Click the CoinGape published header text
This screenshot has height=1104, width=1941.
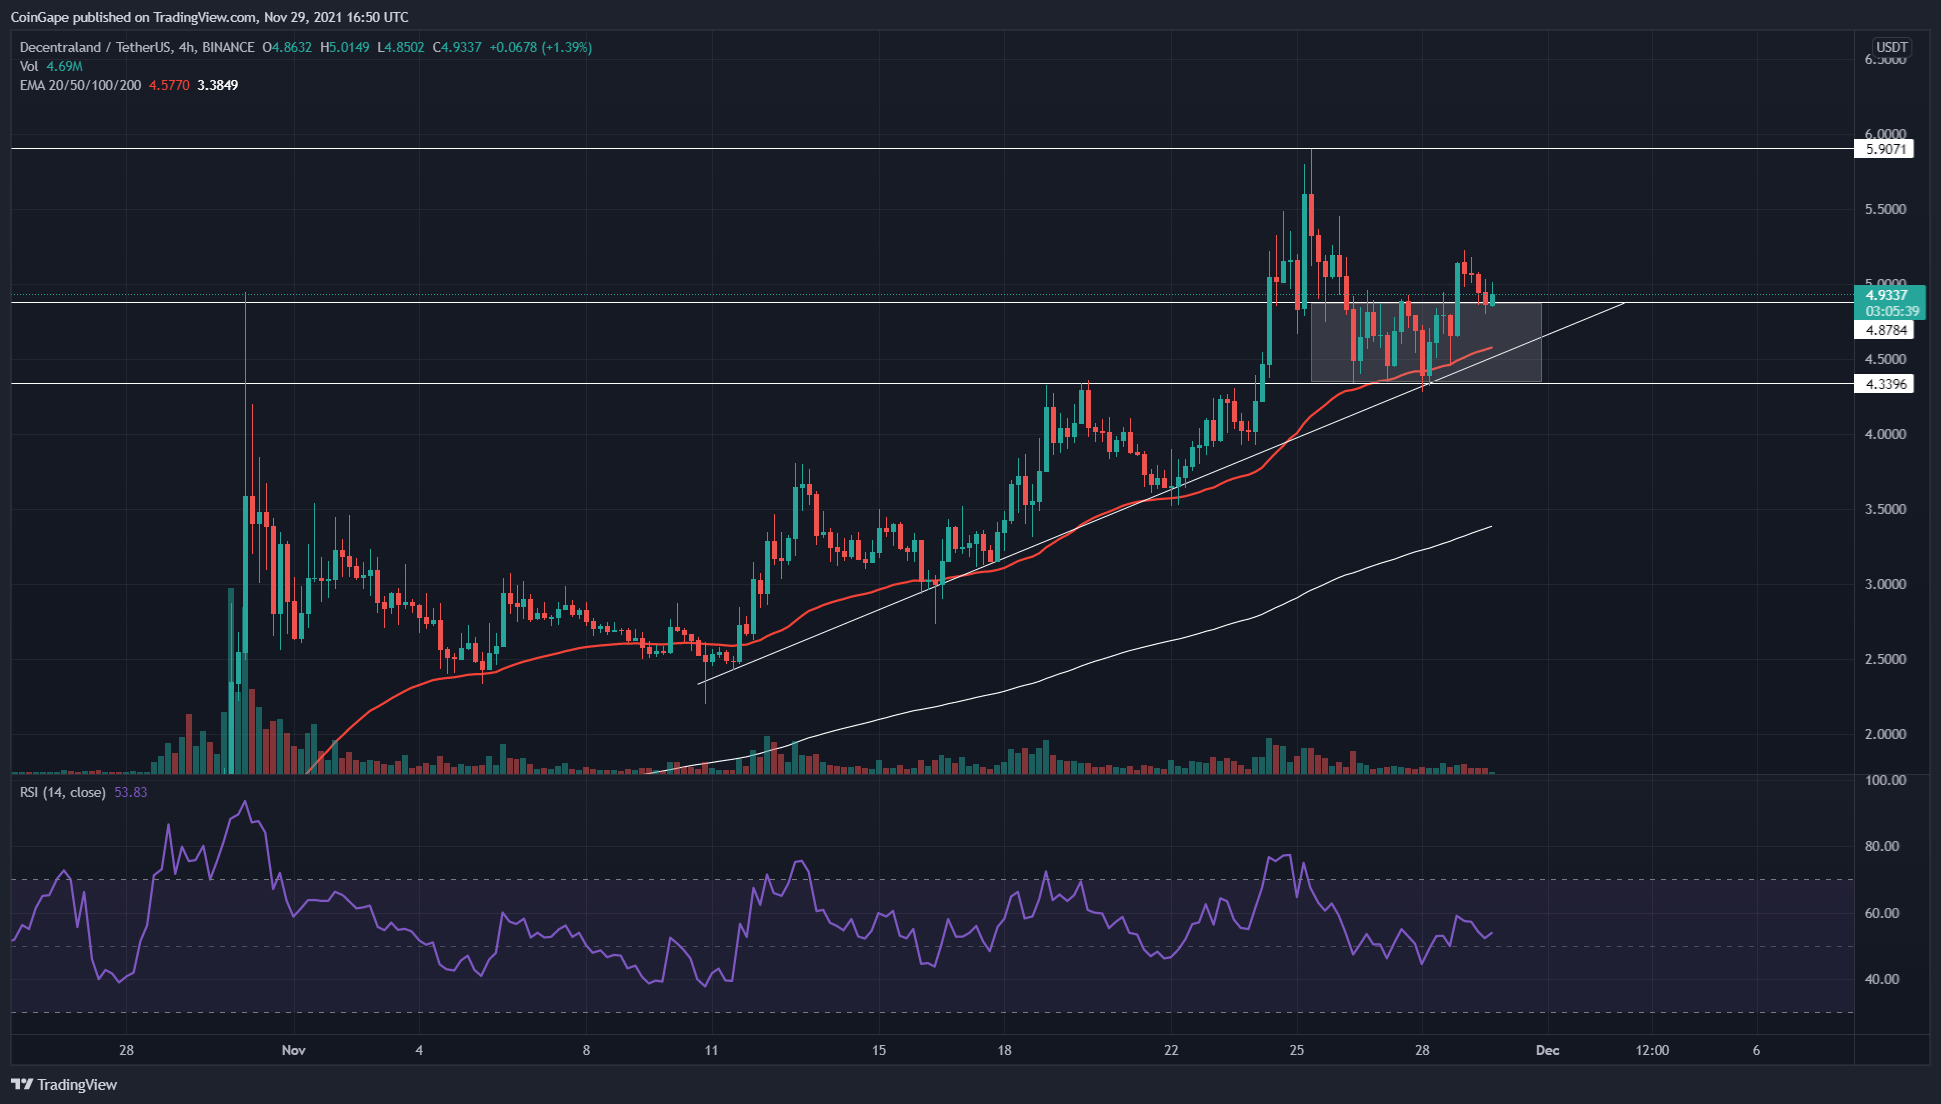209,17
